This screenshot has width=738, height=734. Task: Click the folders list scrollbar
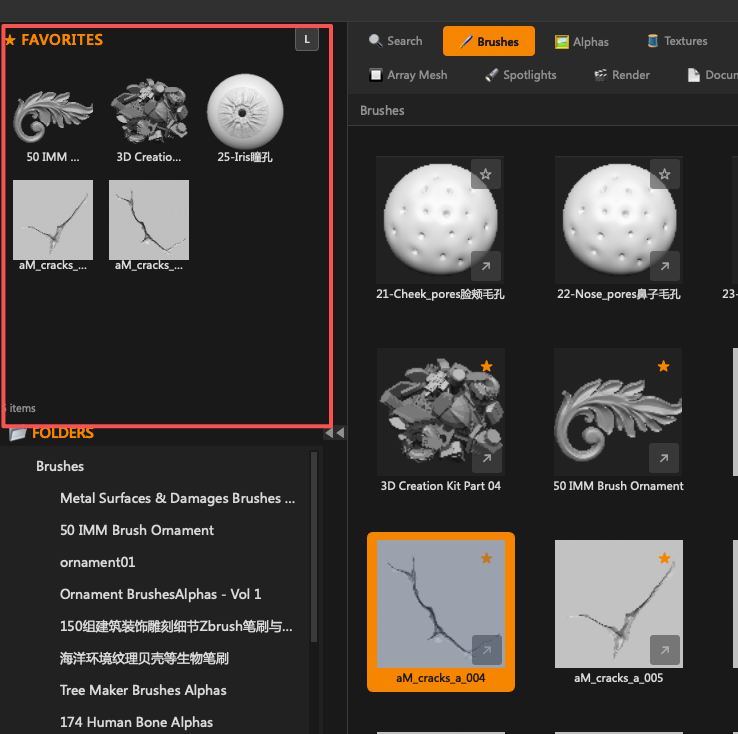314,548
